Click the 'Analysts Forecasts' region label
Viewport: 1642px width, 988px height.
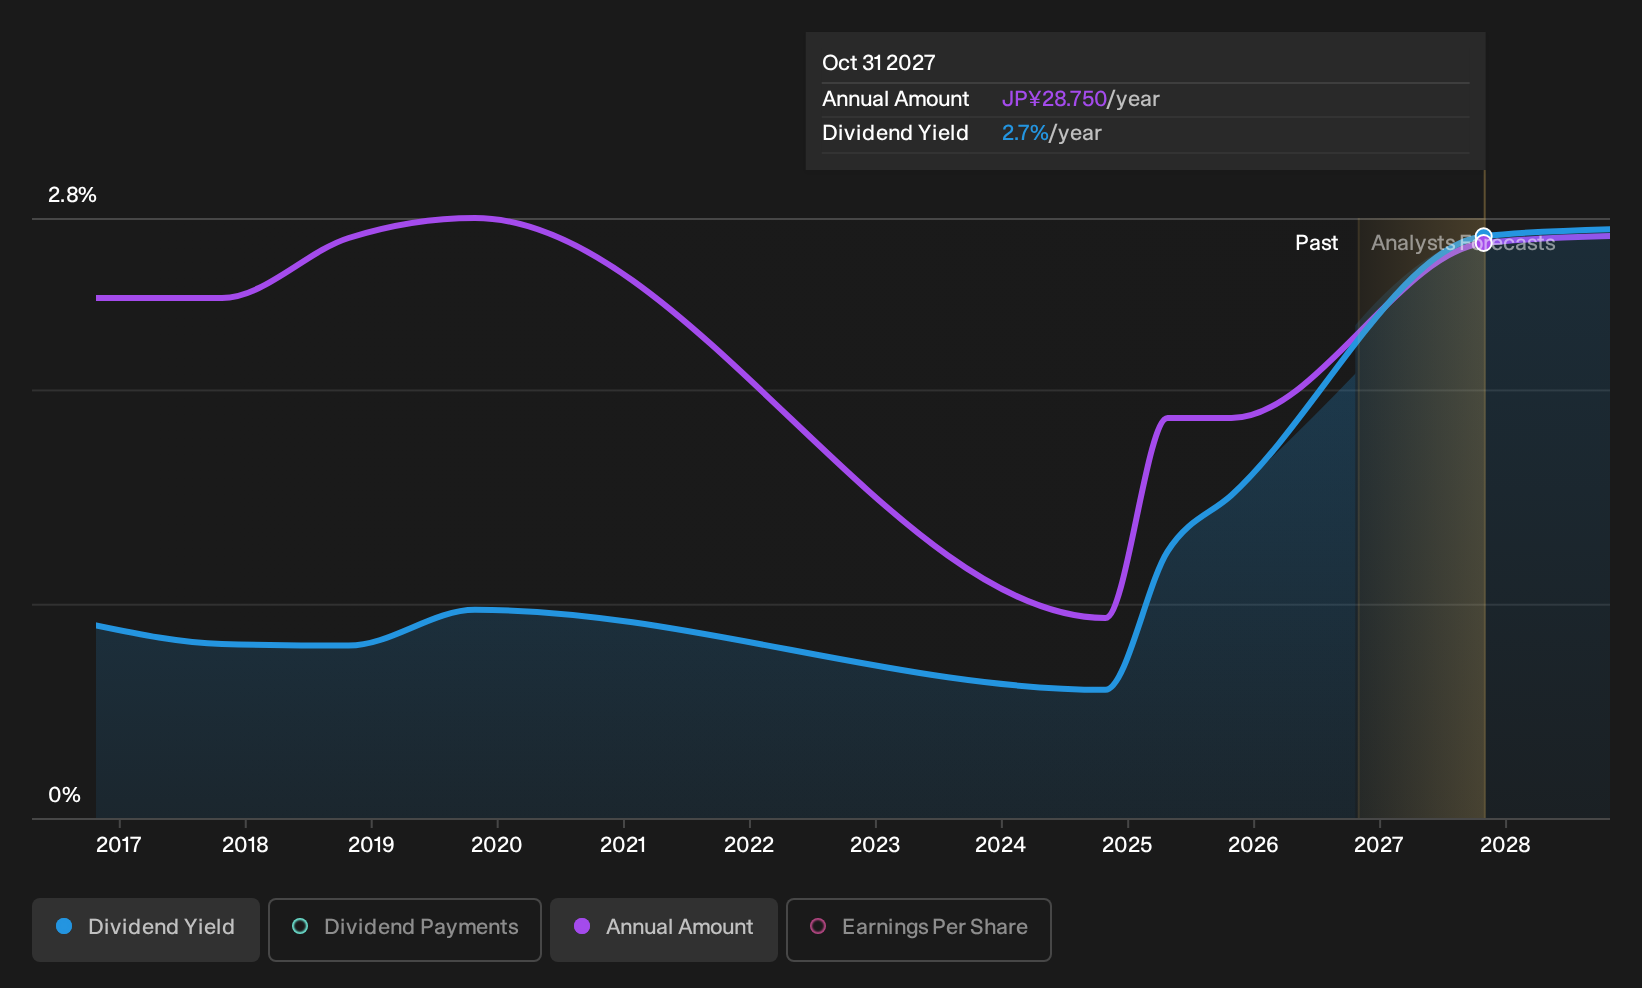pyautogui.click(x=1463, y=243)
